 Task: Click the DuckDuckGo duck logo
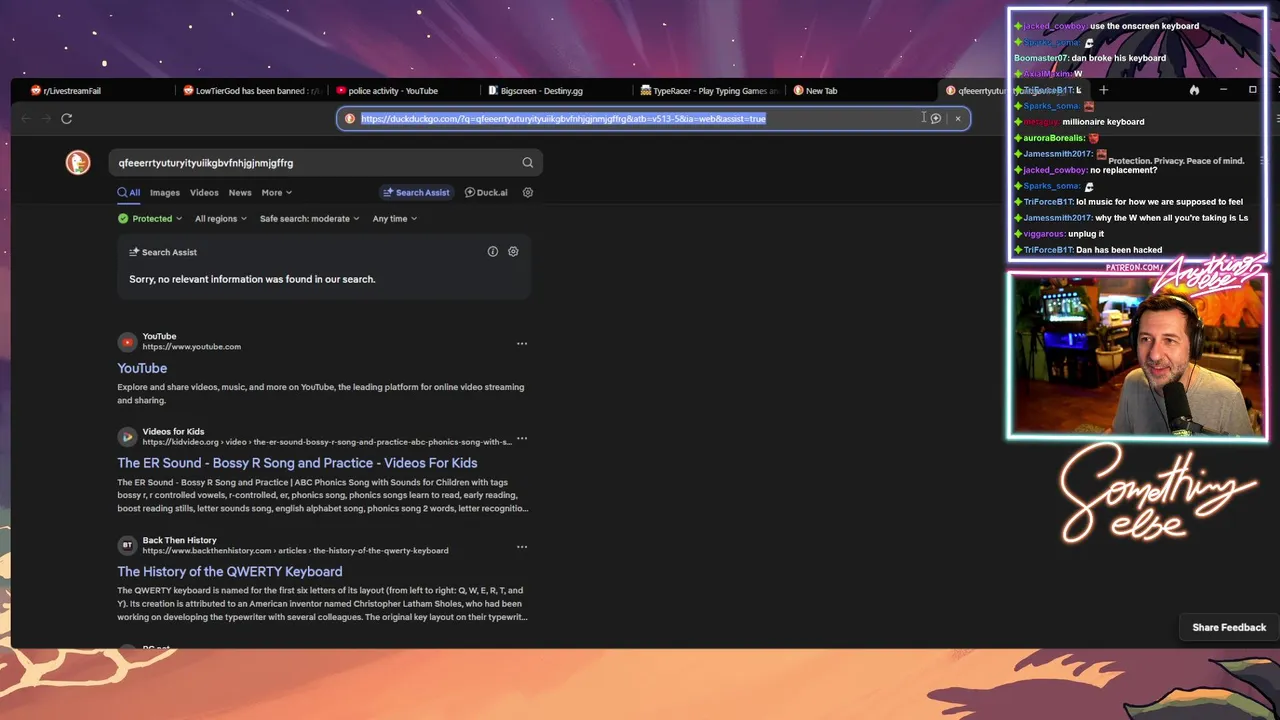point(78,162)
